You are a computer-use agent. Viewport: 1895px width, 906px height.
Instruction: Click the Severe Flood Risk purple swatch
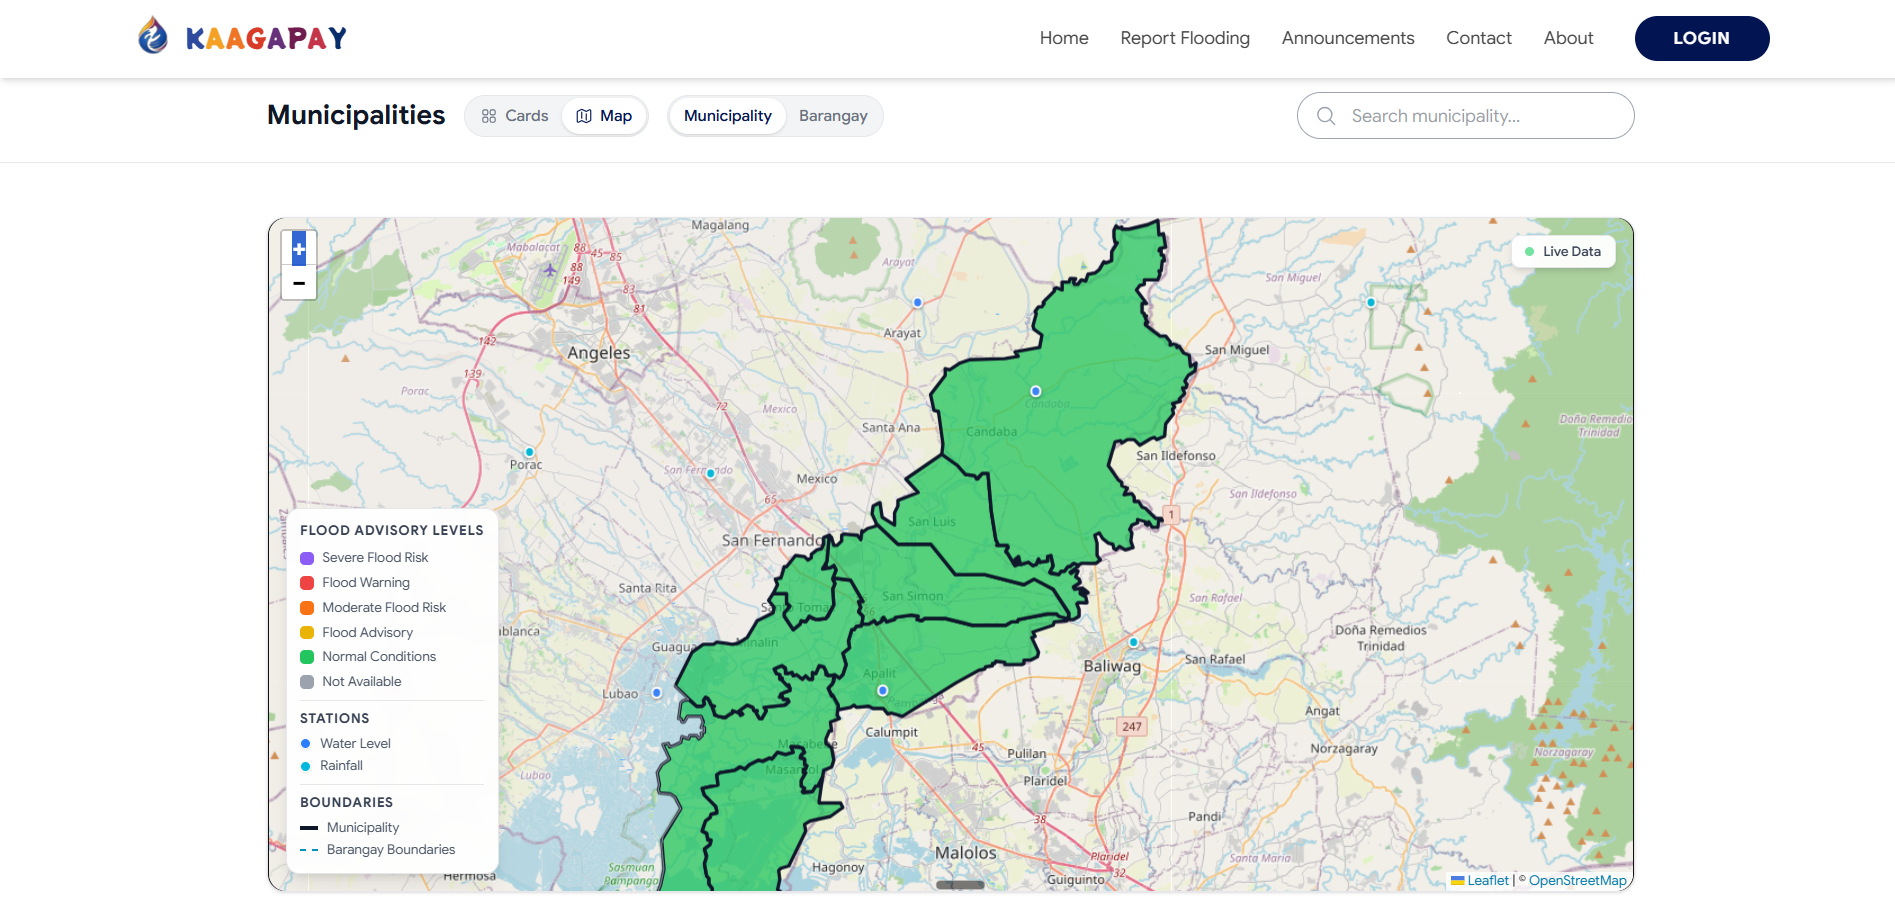click(307, 558)
